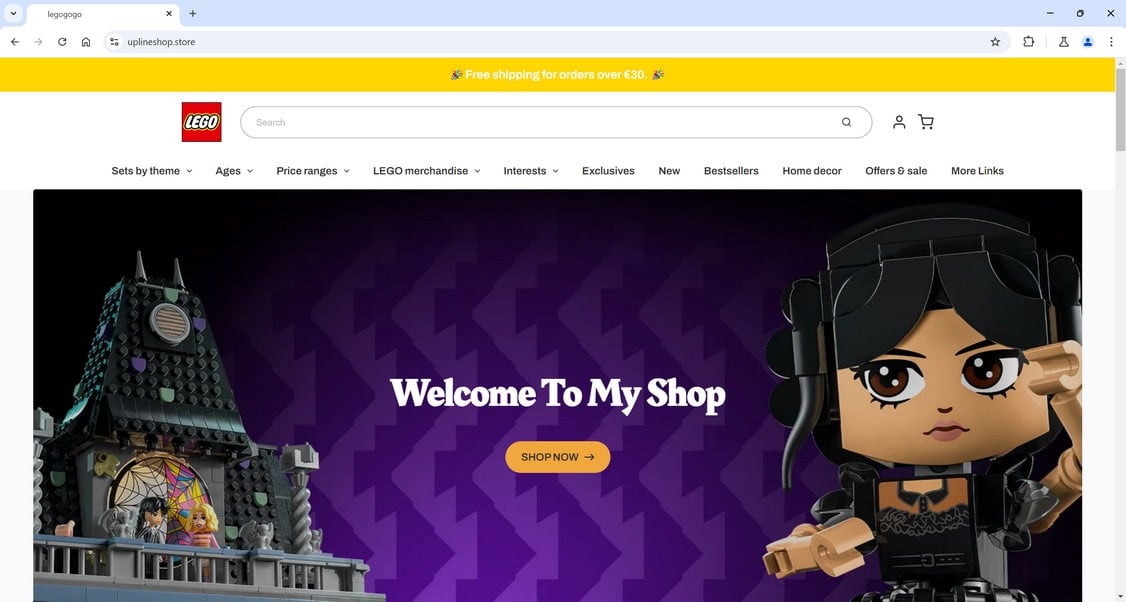
Task: Open the user account icon
Action: 898,122
